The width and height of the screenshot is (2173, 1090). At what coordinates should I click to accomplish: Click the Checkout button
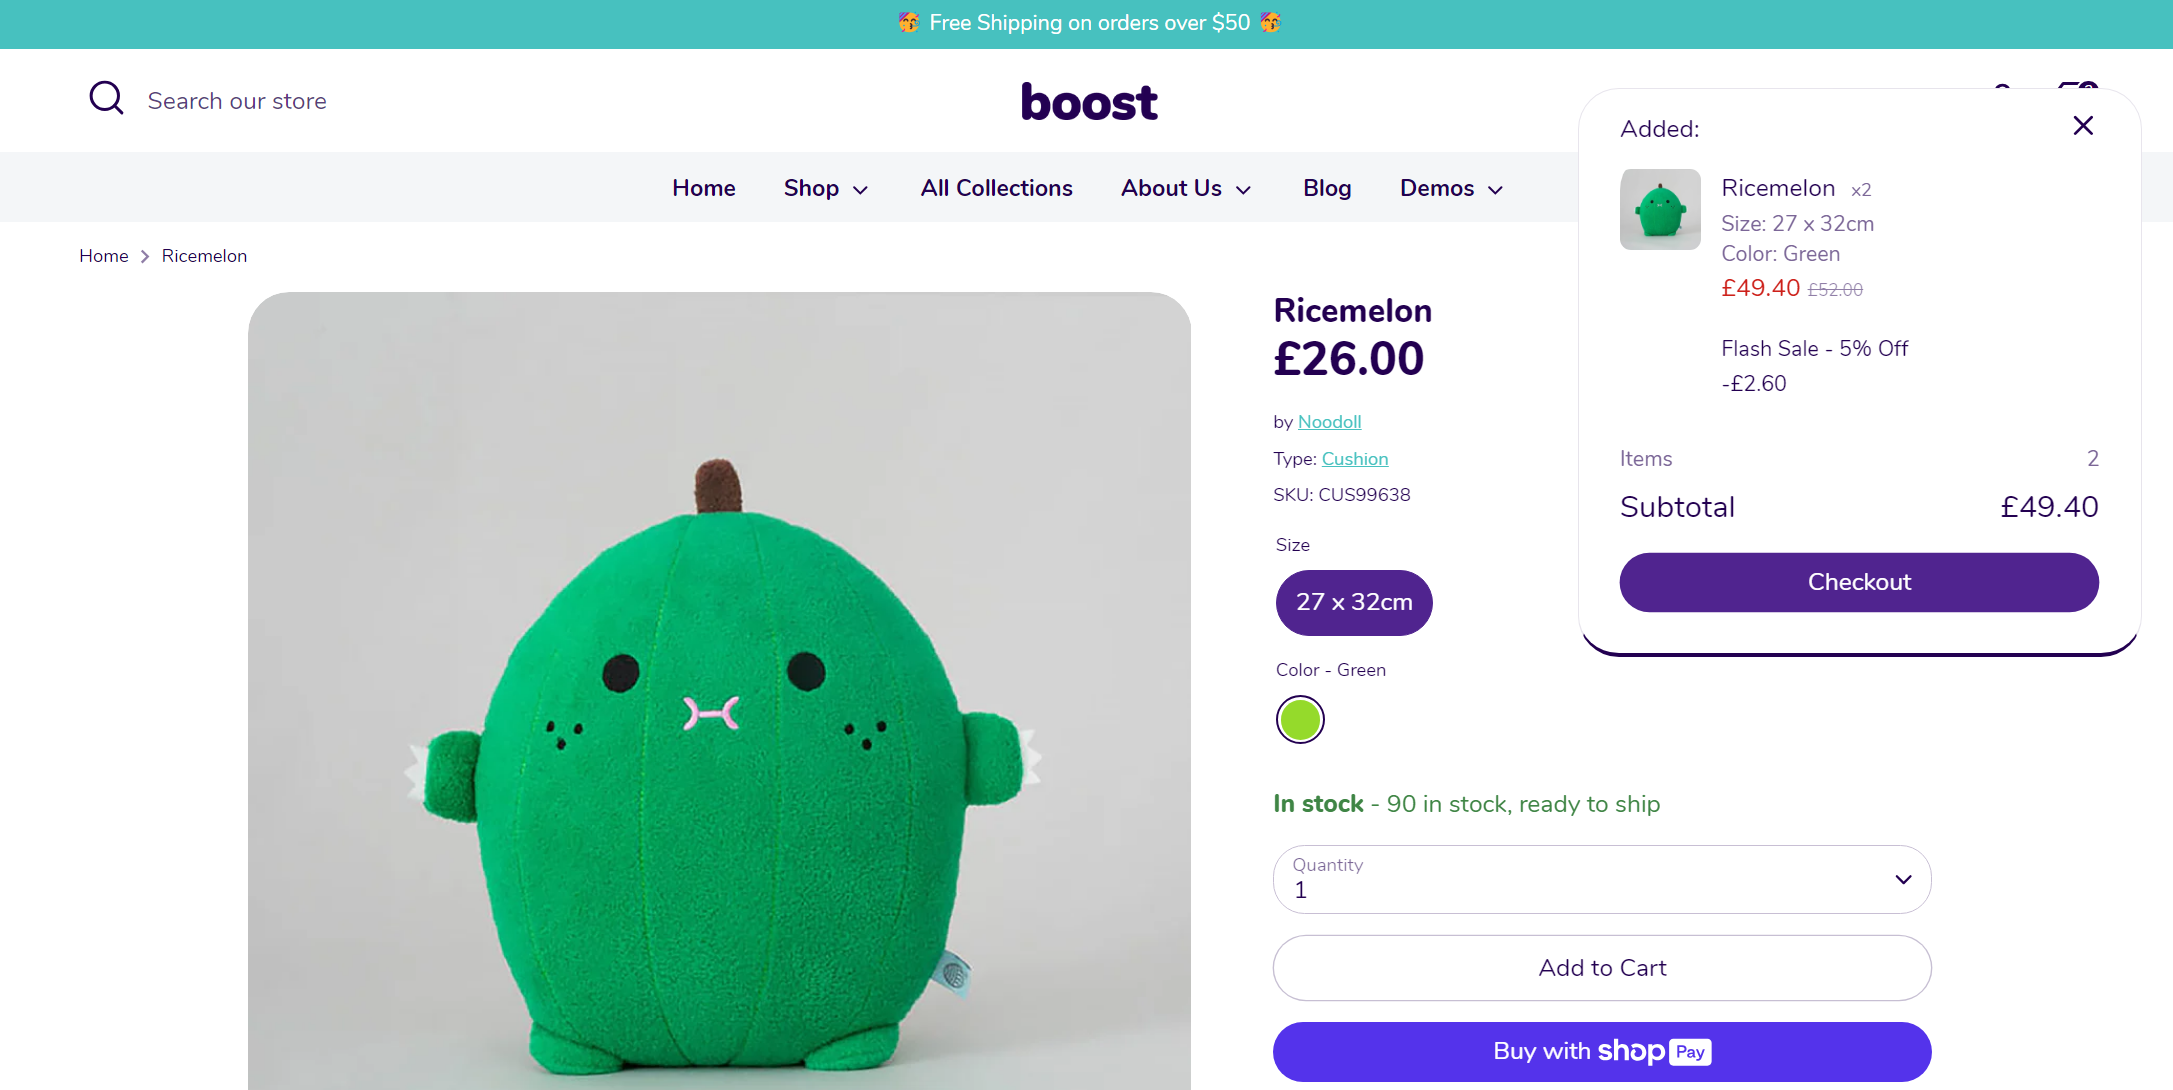[1858, 582]
